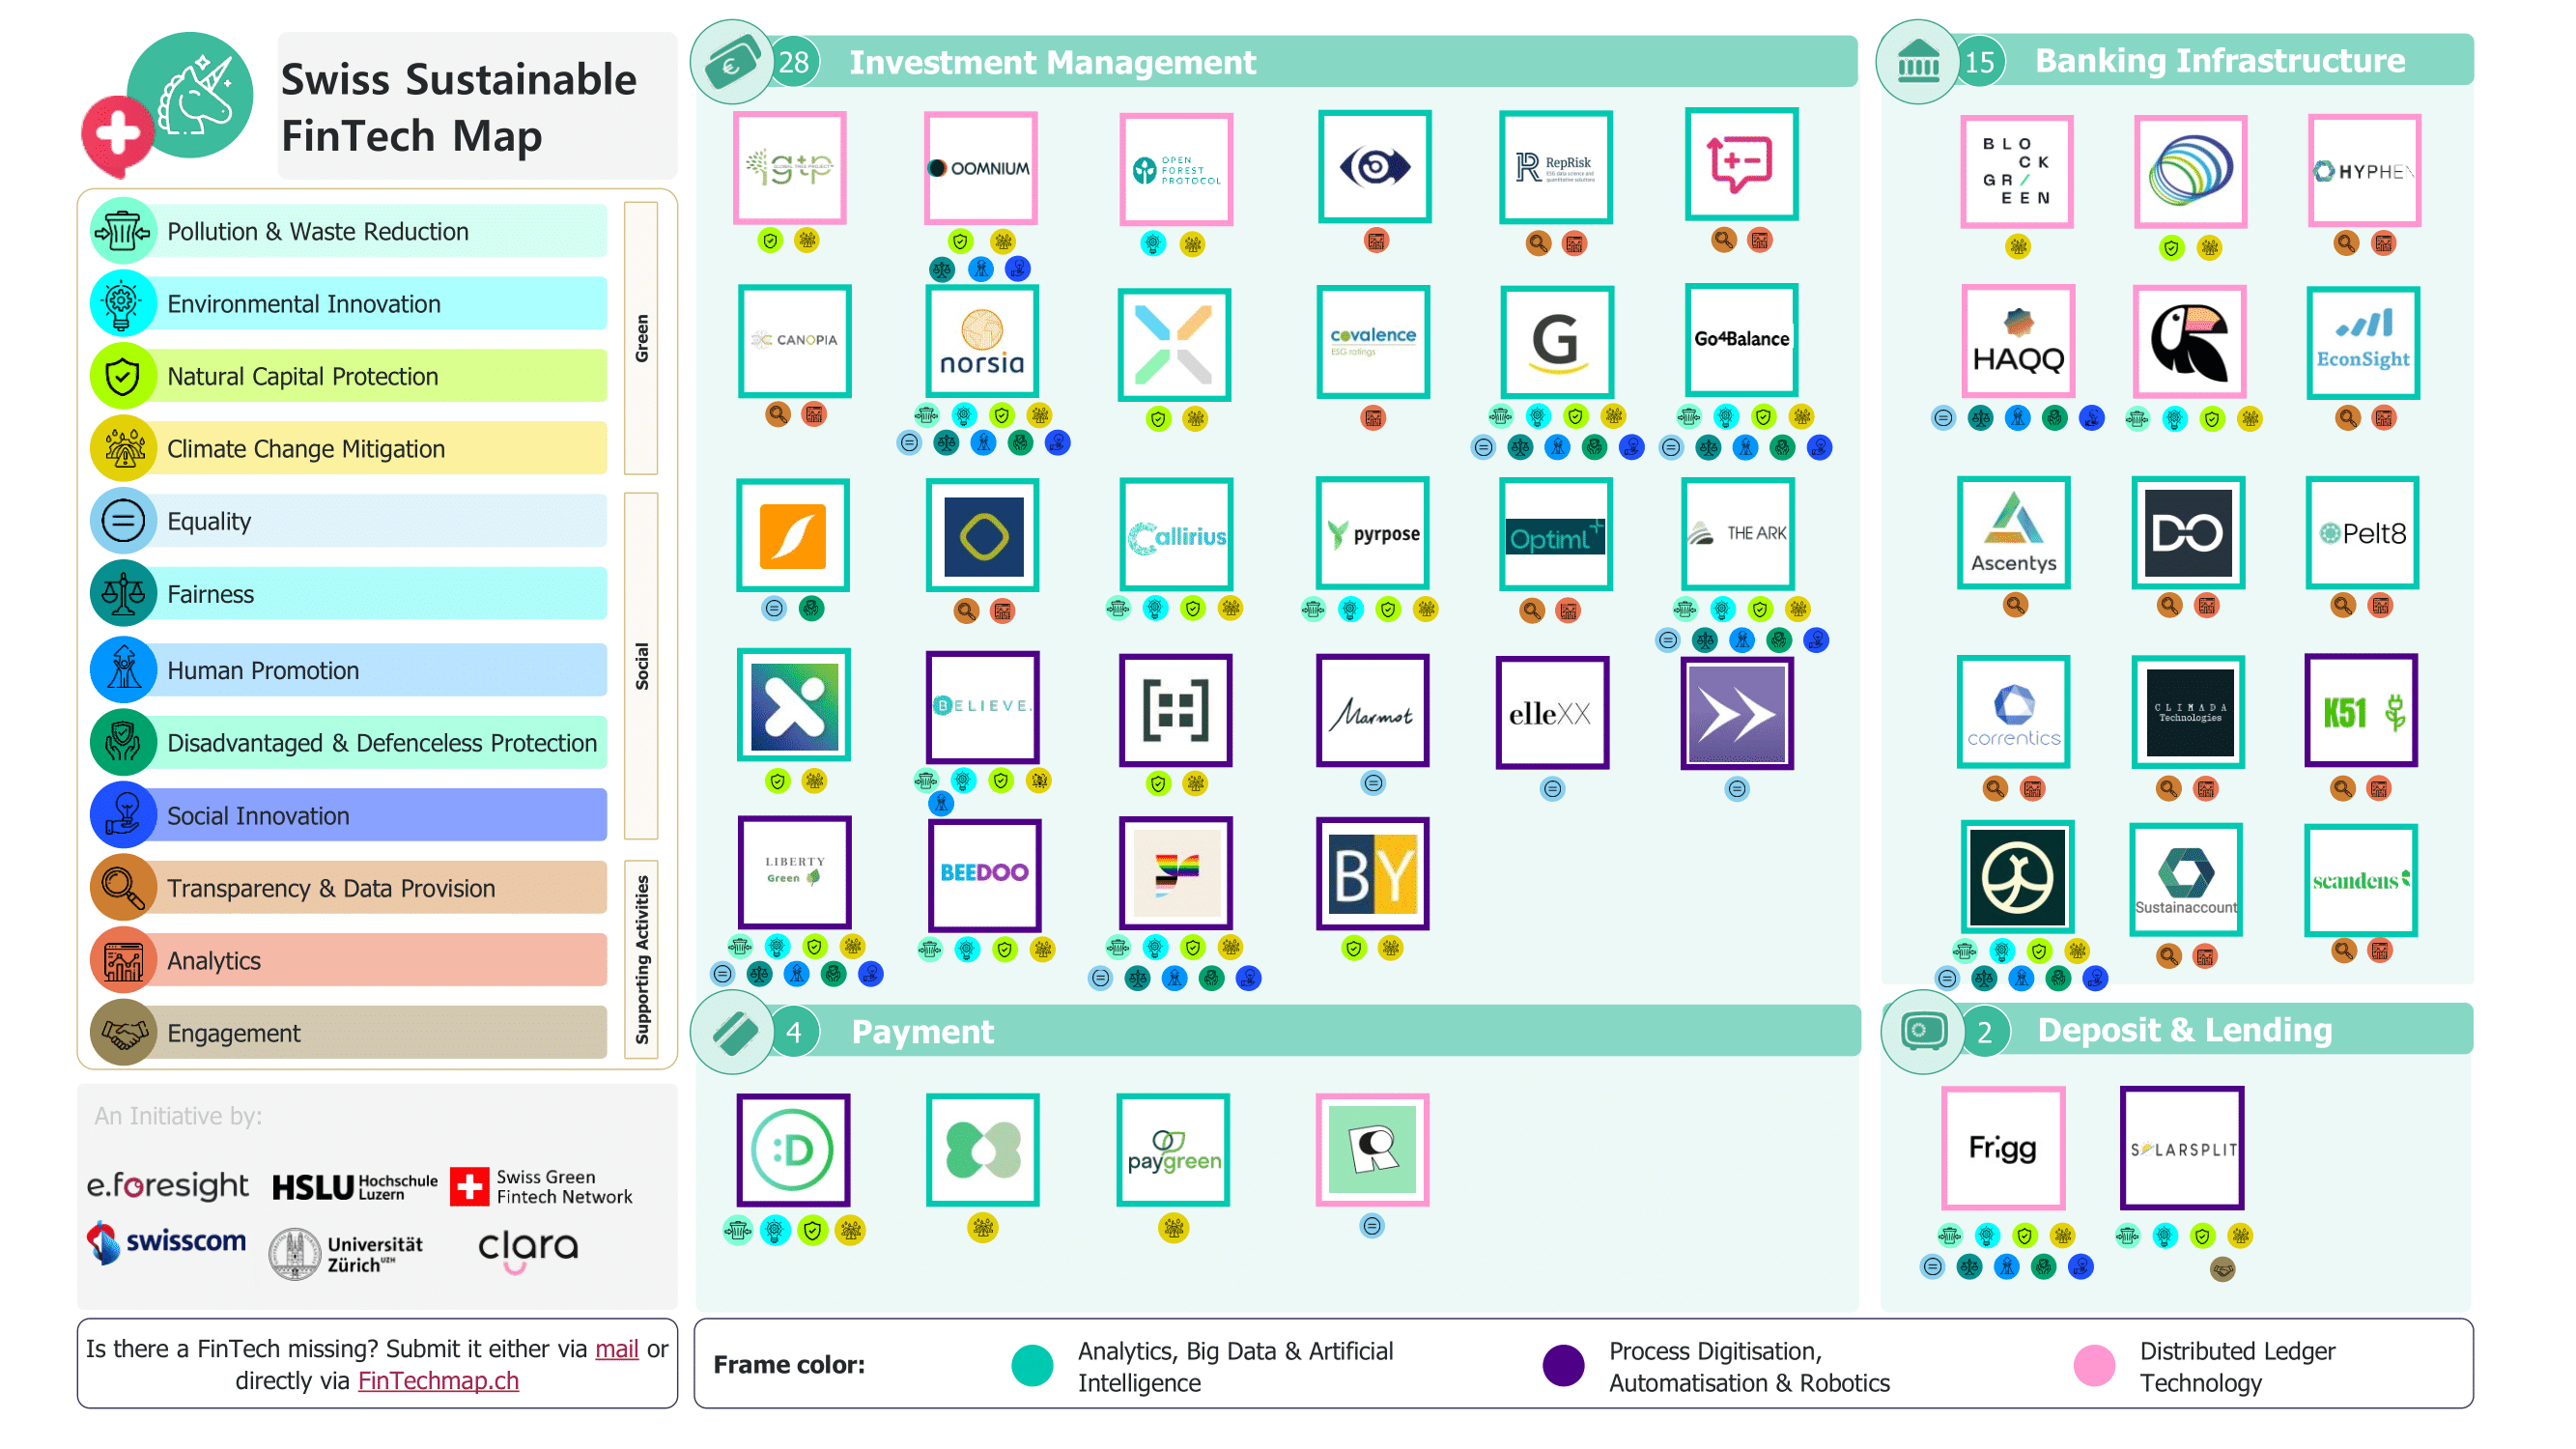Click the equality badge under elleXX
The width and height of the screenshot is (2576, 1449).
point(1552,788)
